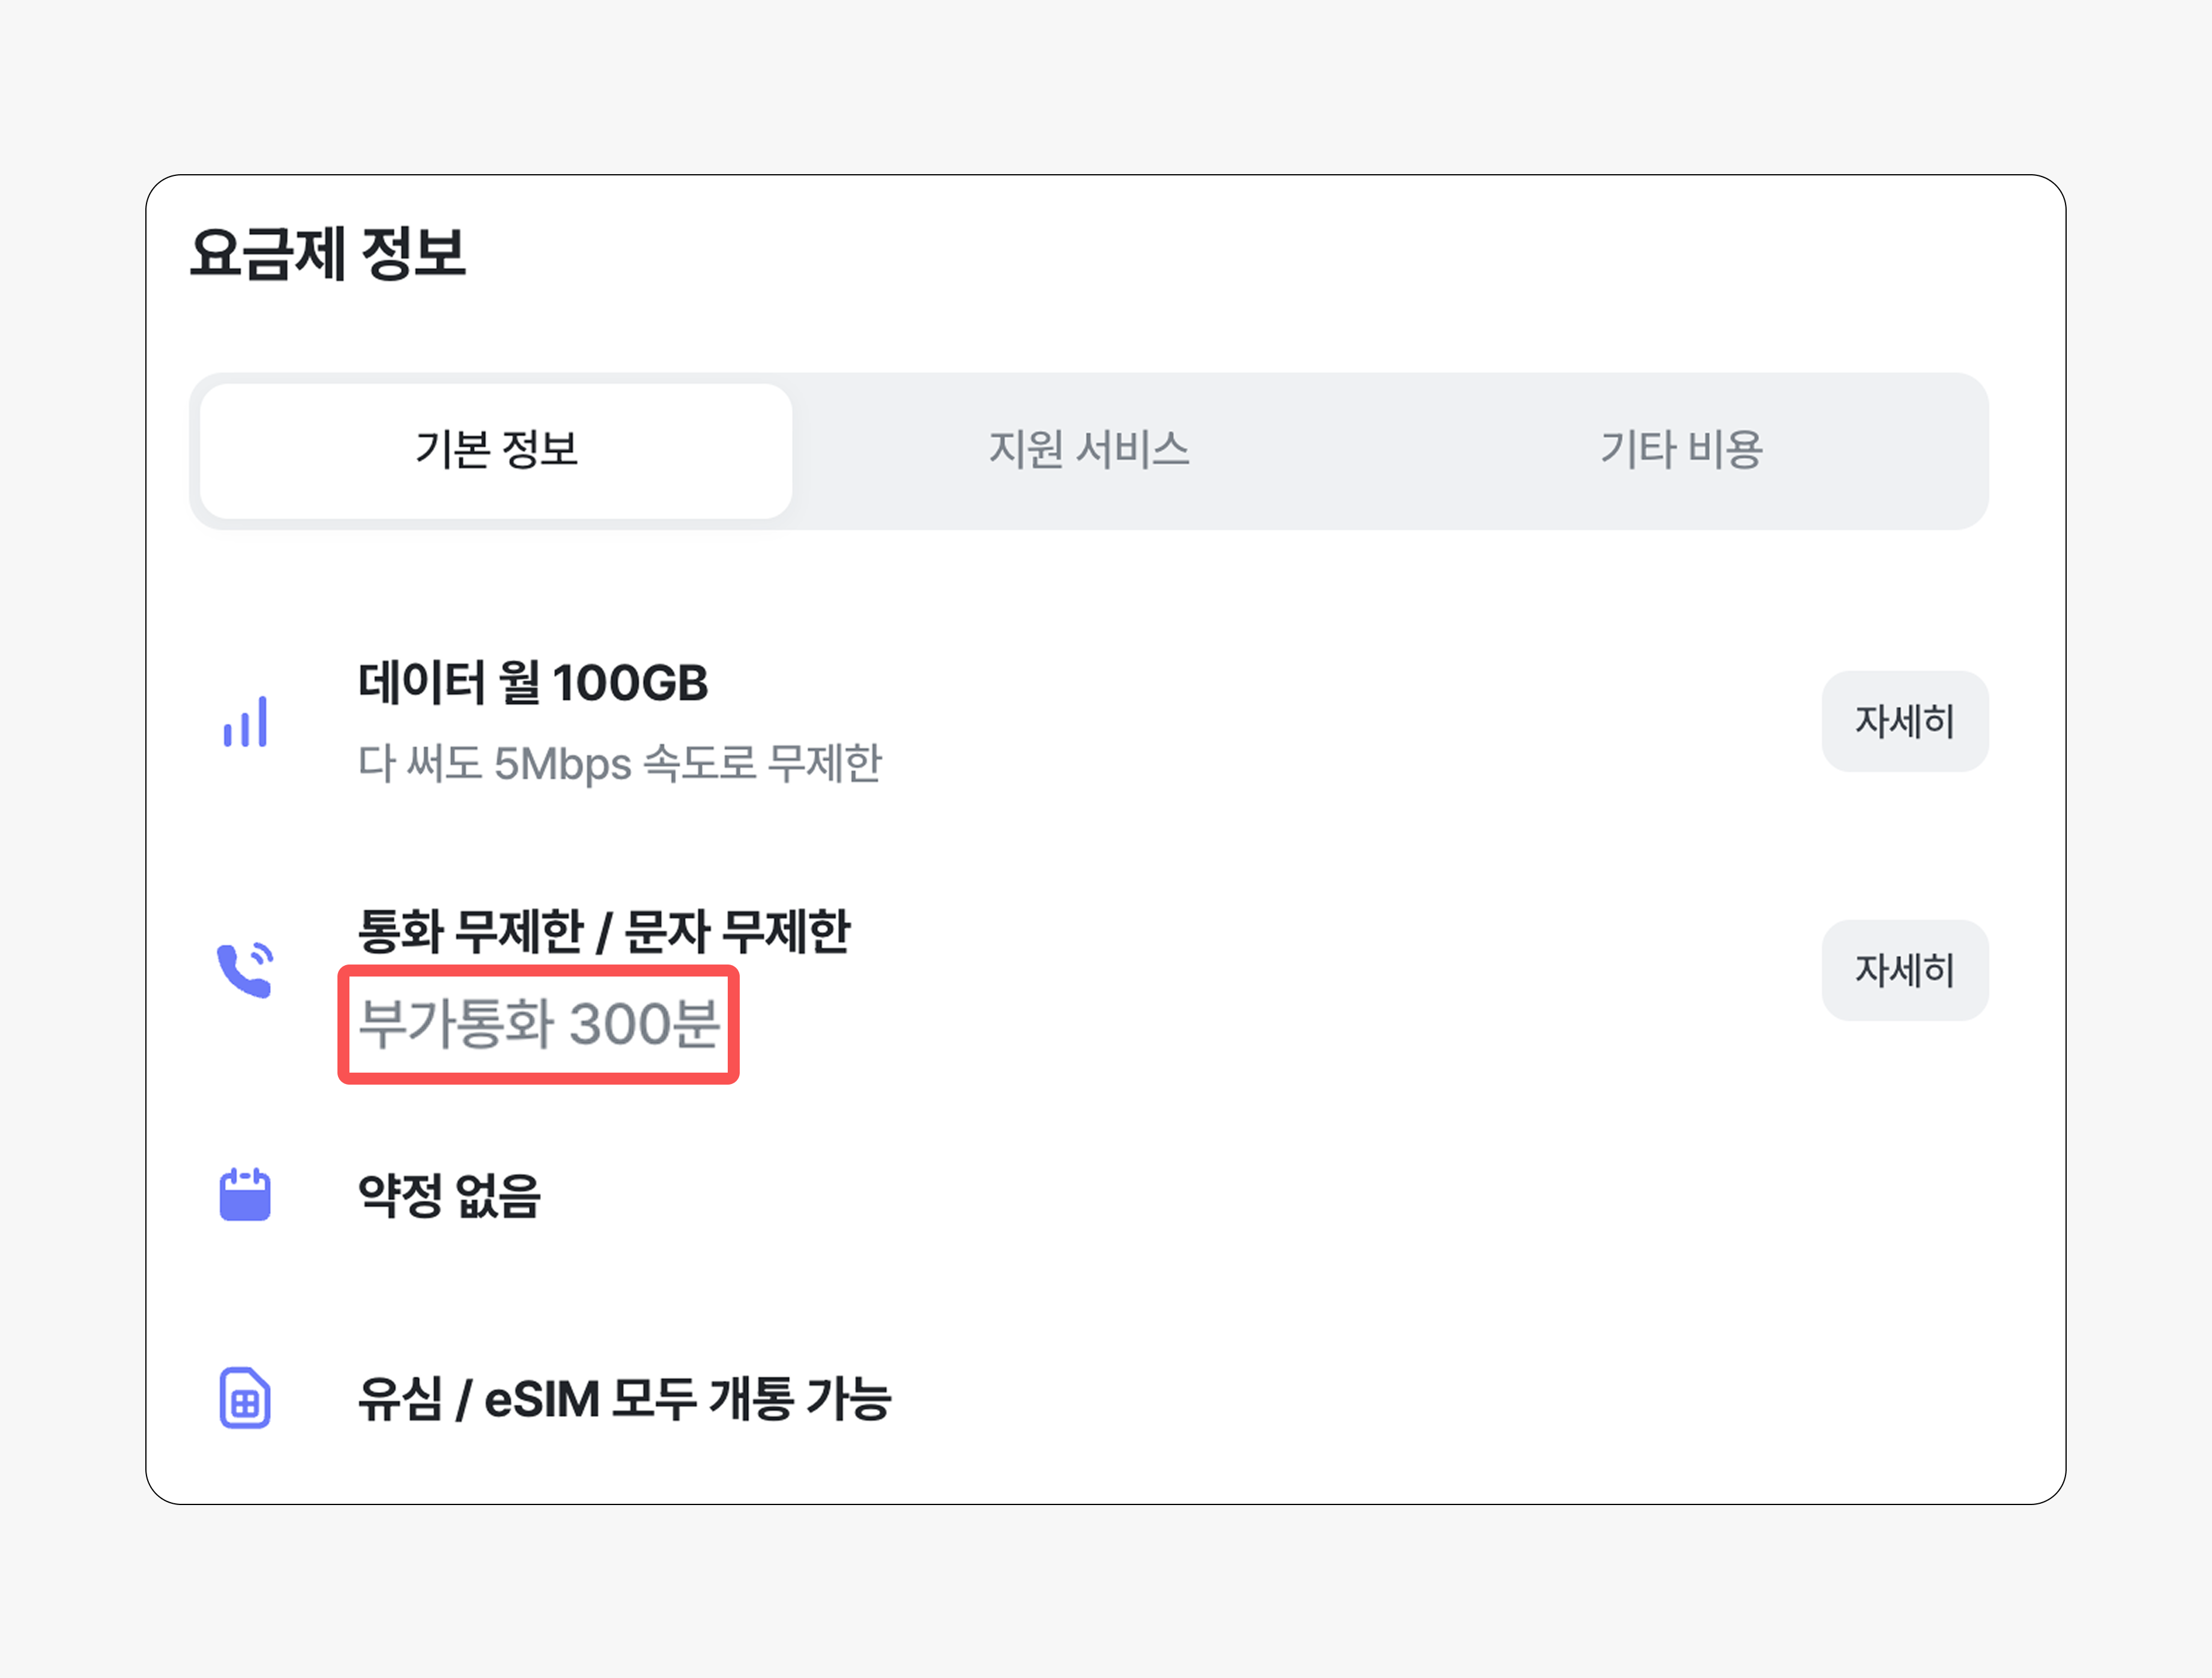The height and width of the screenshot is (1678, 2212).
Task: Select the 기타 비용 tab
Action: point(1682,450)
